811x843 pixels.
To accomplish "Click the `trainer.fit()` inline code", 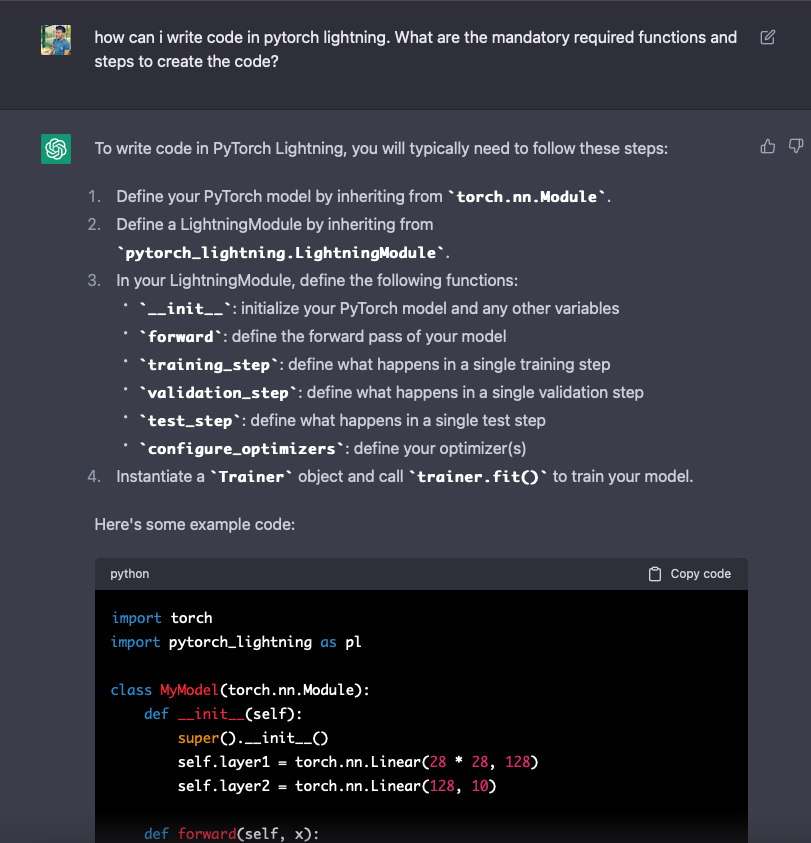I will coord(478,477).
